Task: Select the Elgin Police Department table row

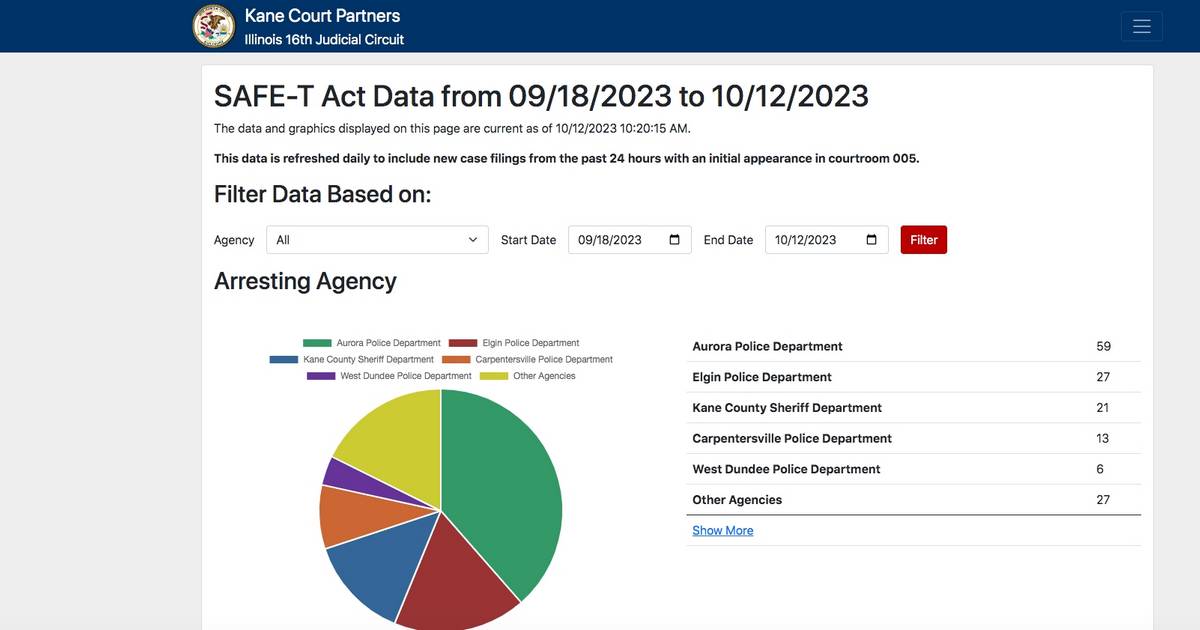Action: pyautogui.click(x=913, y=377)
